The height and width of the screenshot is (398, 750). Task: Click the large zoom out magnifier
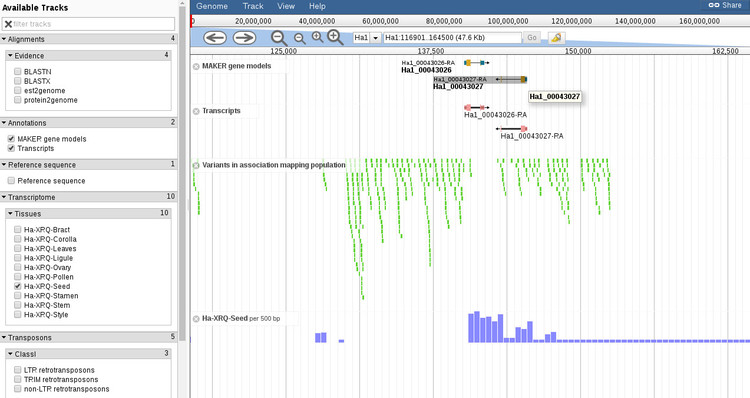pos(279,38)
